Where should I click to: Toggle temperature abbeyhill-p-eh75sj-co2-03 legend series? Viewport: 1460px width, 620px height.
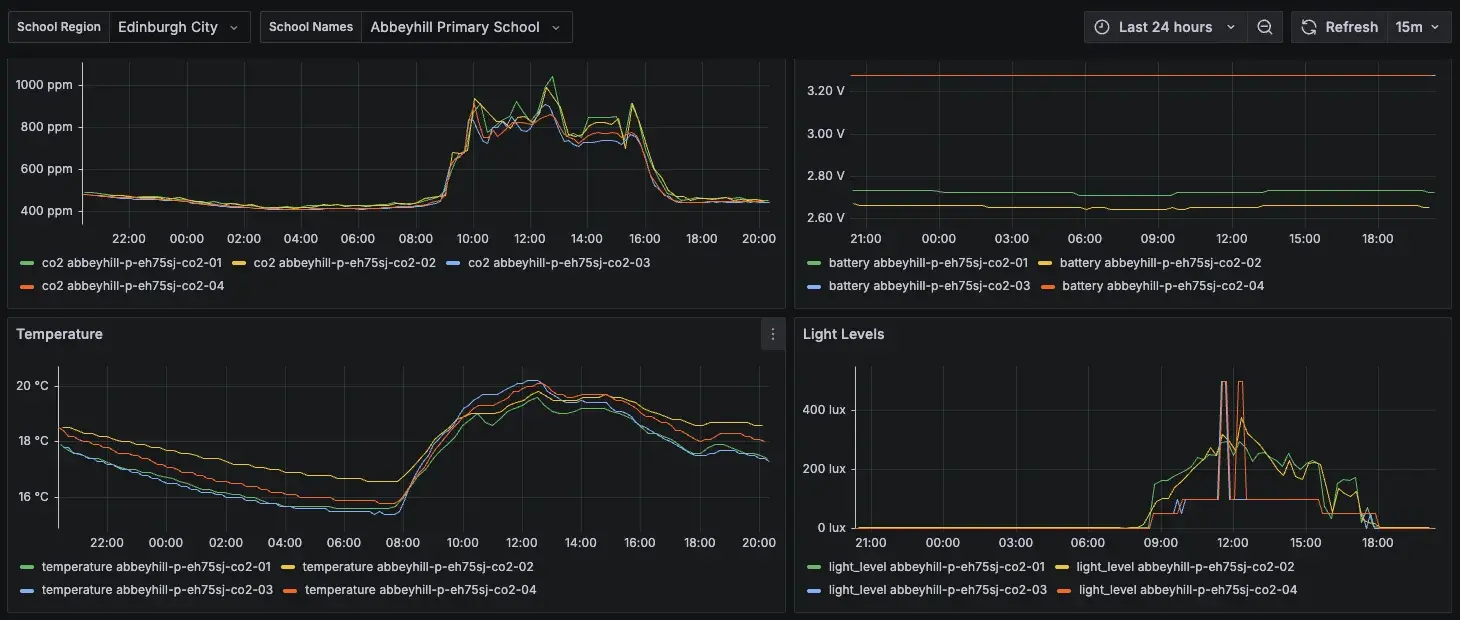(157, 590)
